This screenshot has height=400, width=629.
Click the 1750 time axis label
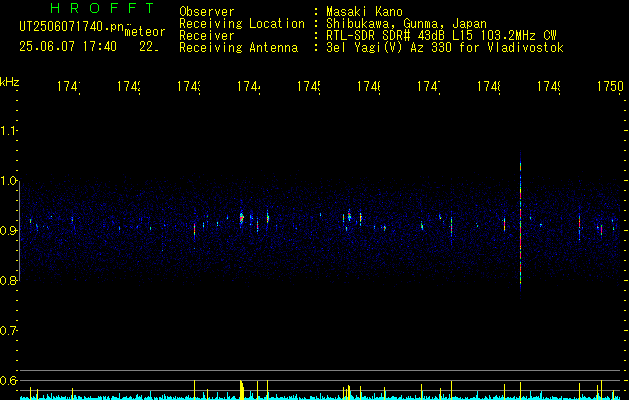point(610,86)
